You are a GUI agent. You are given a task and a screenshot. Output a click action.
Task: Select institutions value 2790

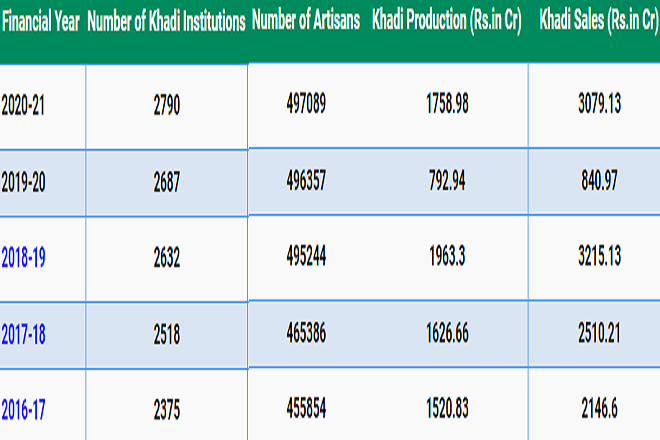(x=166, y=104)
